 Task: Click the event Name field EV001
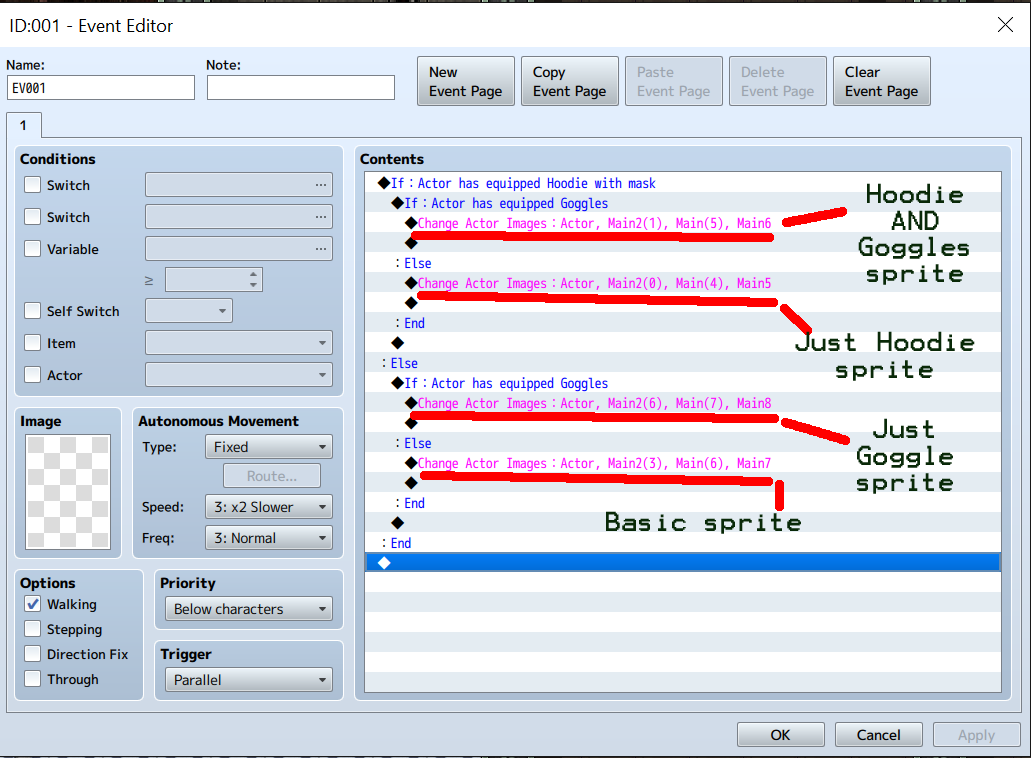pos(101,87)
